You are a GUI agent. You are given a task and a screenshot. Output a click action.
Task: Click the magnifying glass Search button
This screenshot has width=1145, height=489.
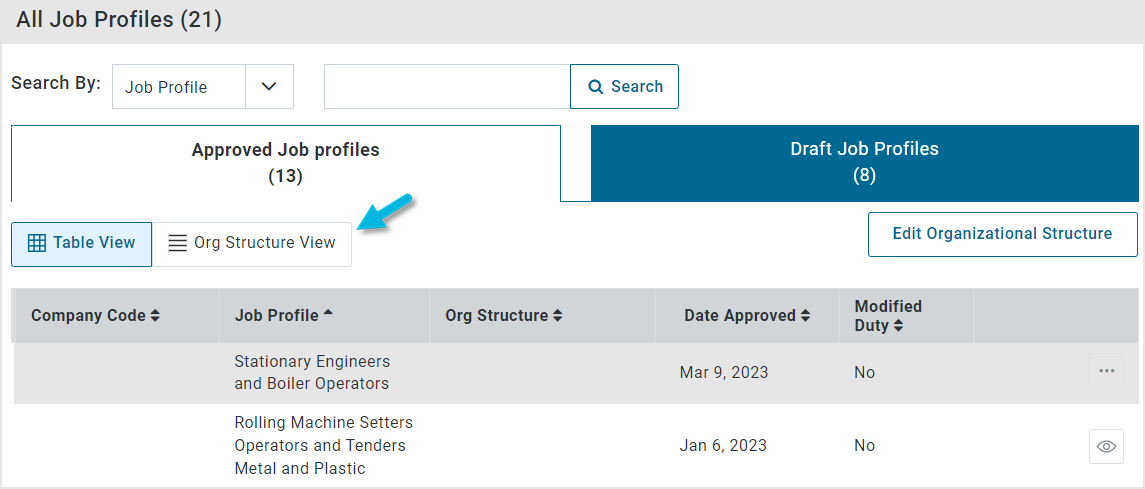click(624, 87)
